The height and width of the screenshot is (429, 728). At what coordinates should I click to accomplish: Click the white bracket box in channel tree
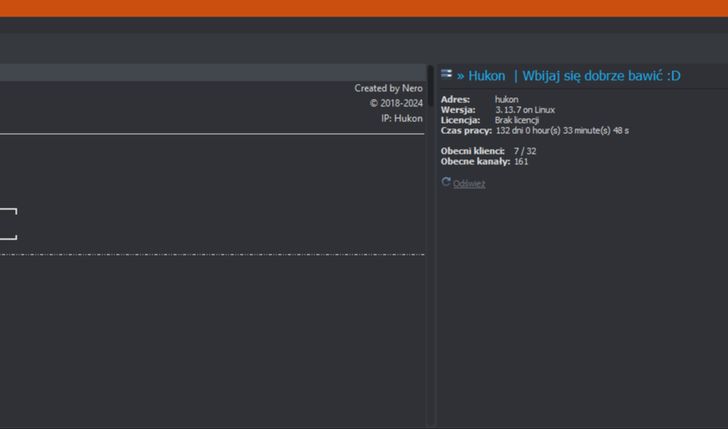tap(9, 224)
